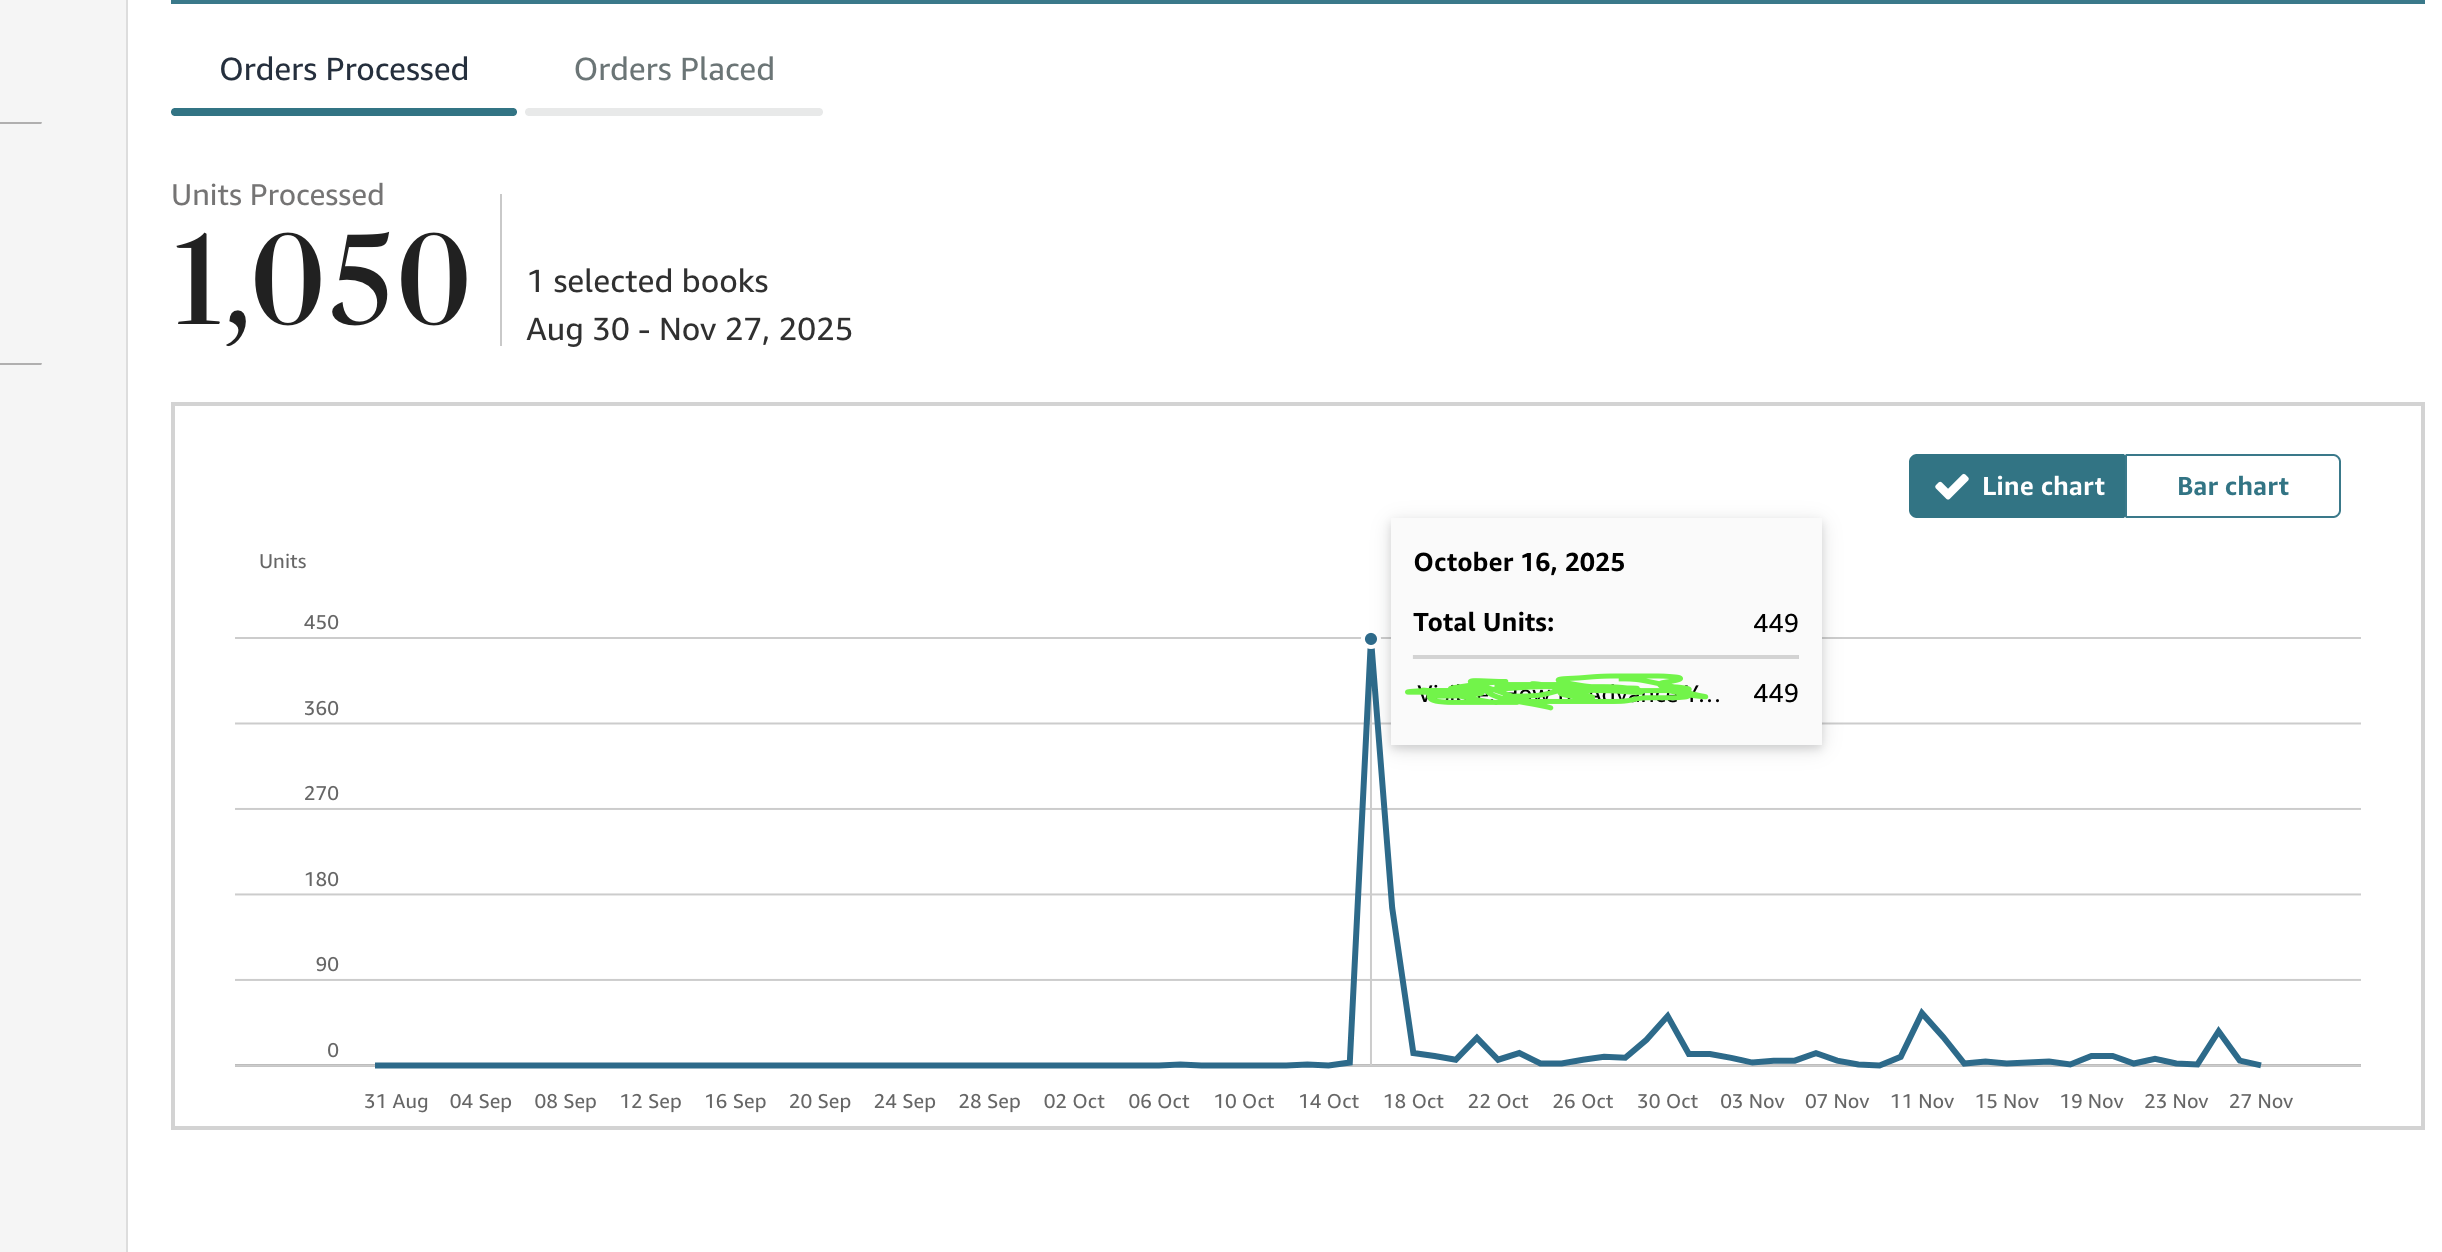Click the 30 Oct spike on the line
This screenshot has height=1252, width=2442.
coord(1667,1016)
